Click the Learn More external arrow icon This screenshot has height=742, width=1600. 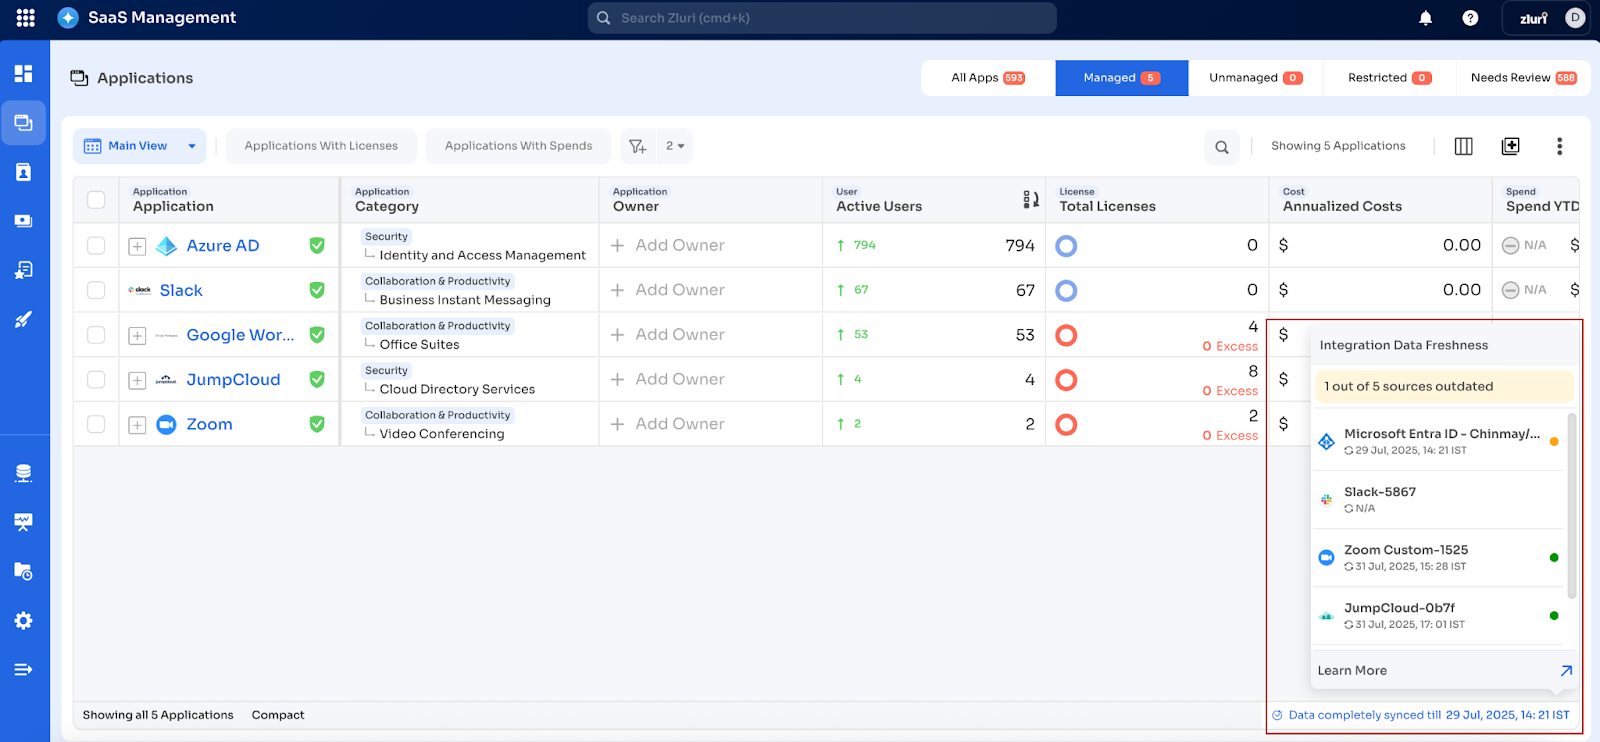click(x=1566, y=671)
